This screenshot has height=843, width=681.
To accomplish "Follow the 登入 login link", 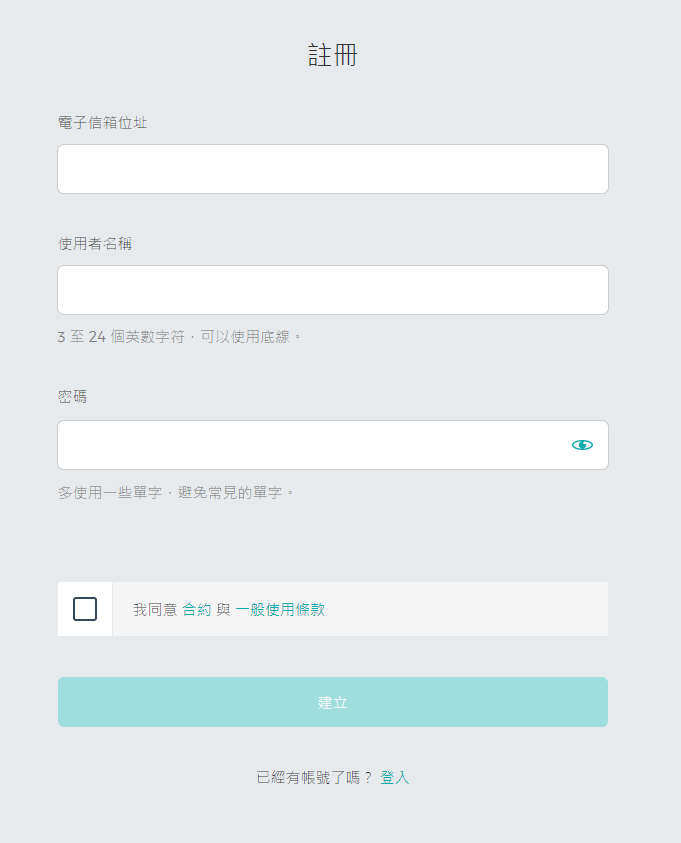I will (x=395, y=777).
